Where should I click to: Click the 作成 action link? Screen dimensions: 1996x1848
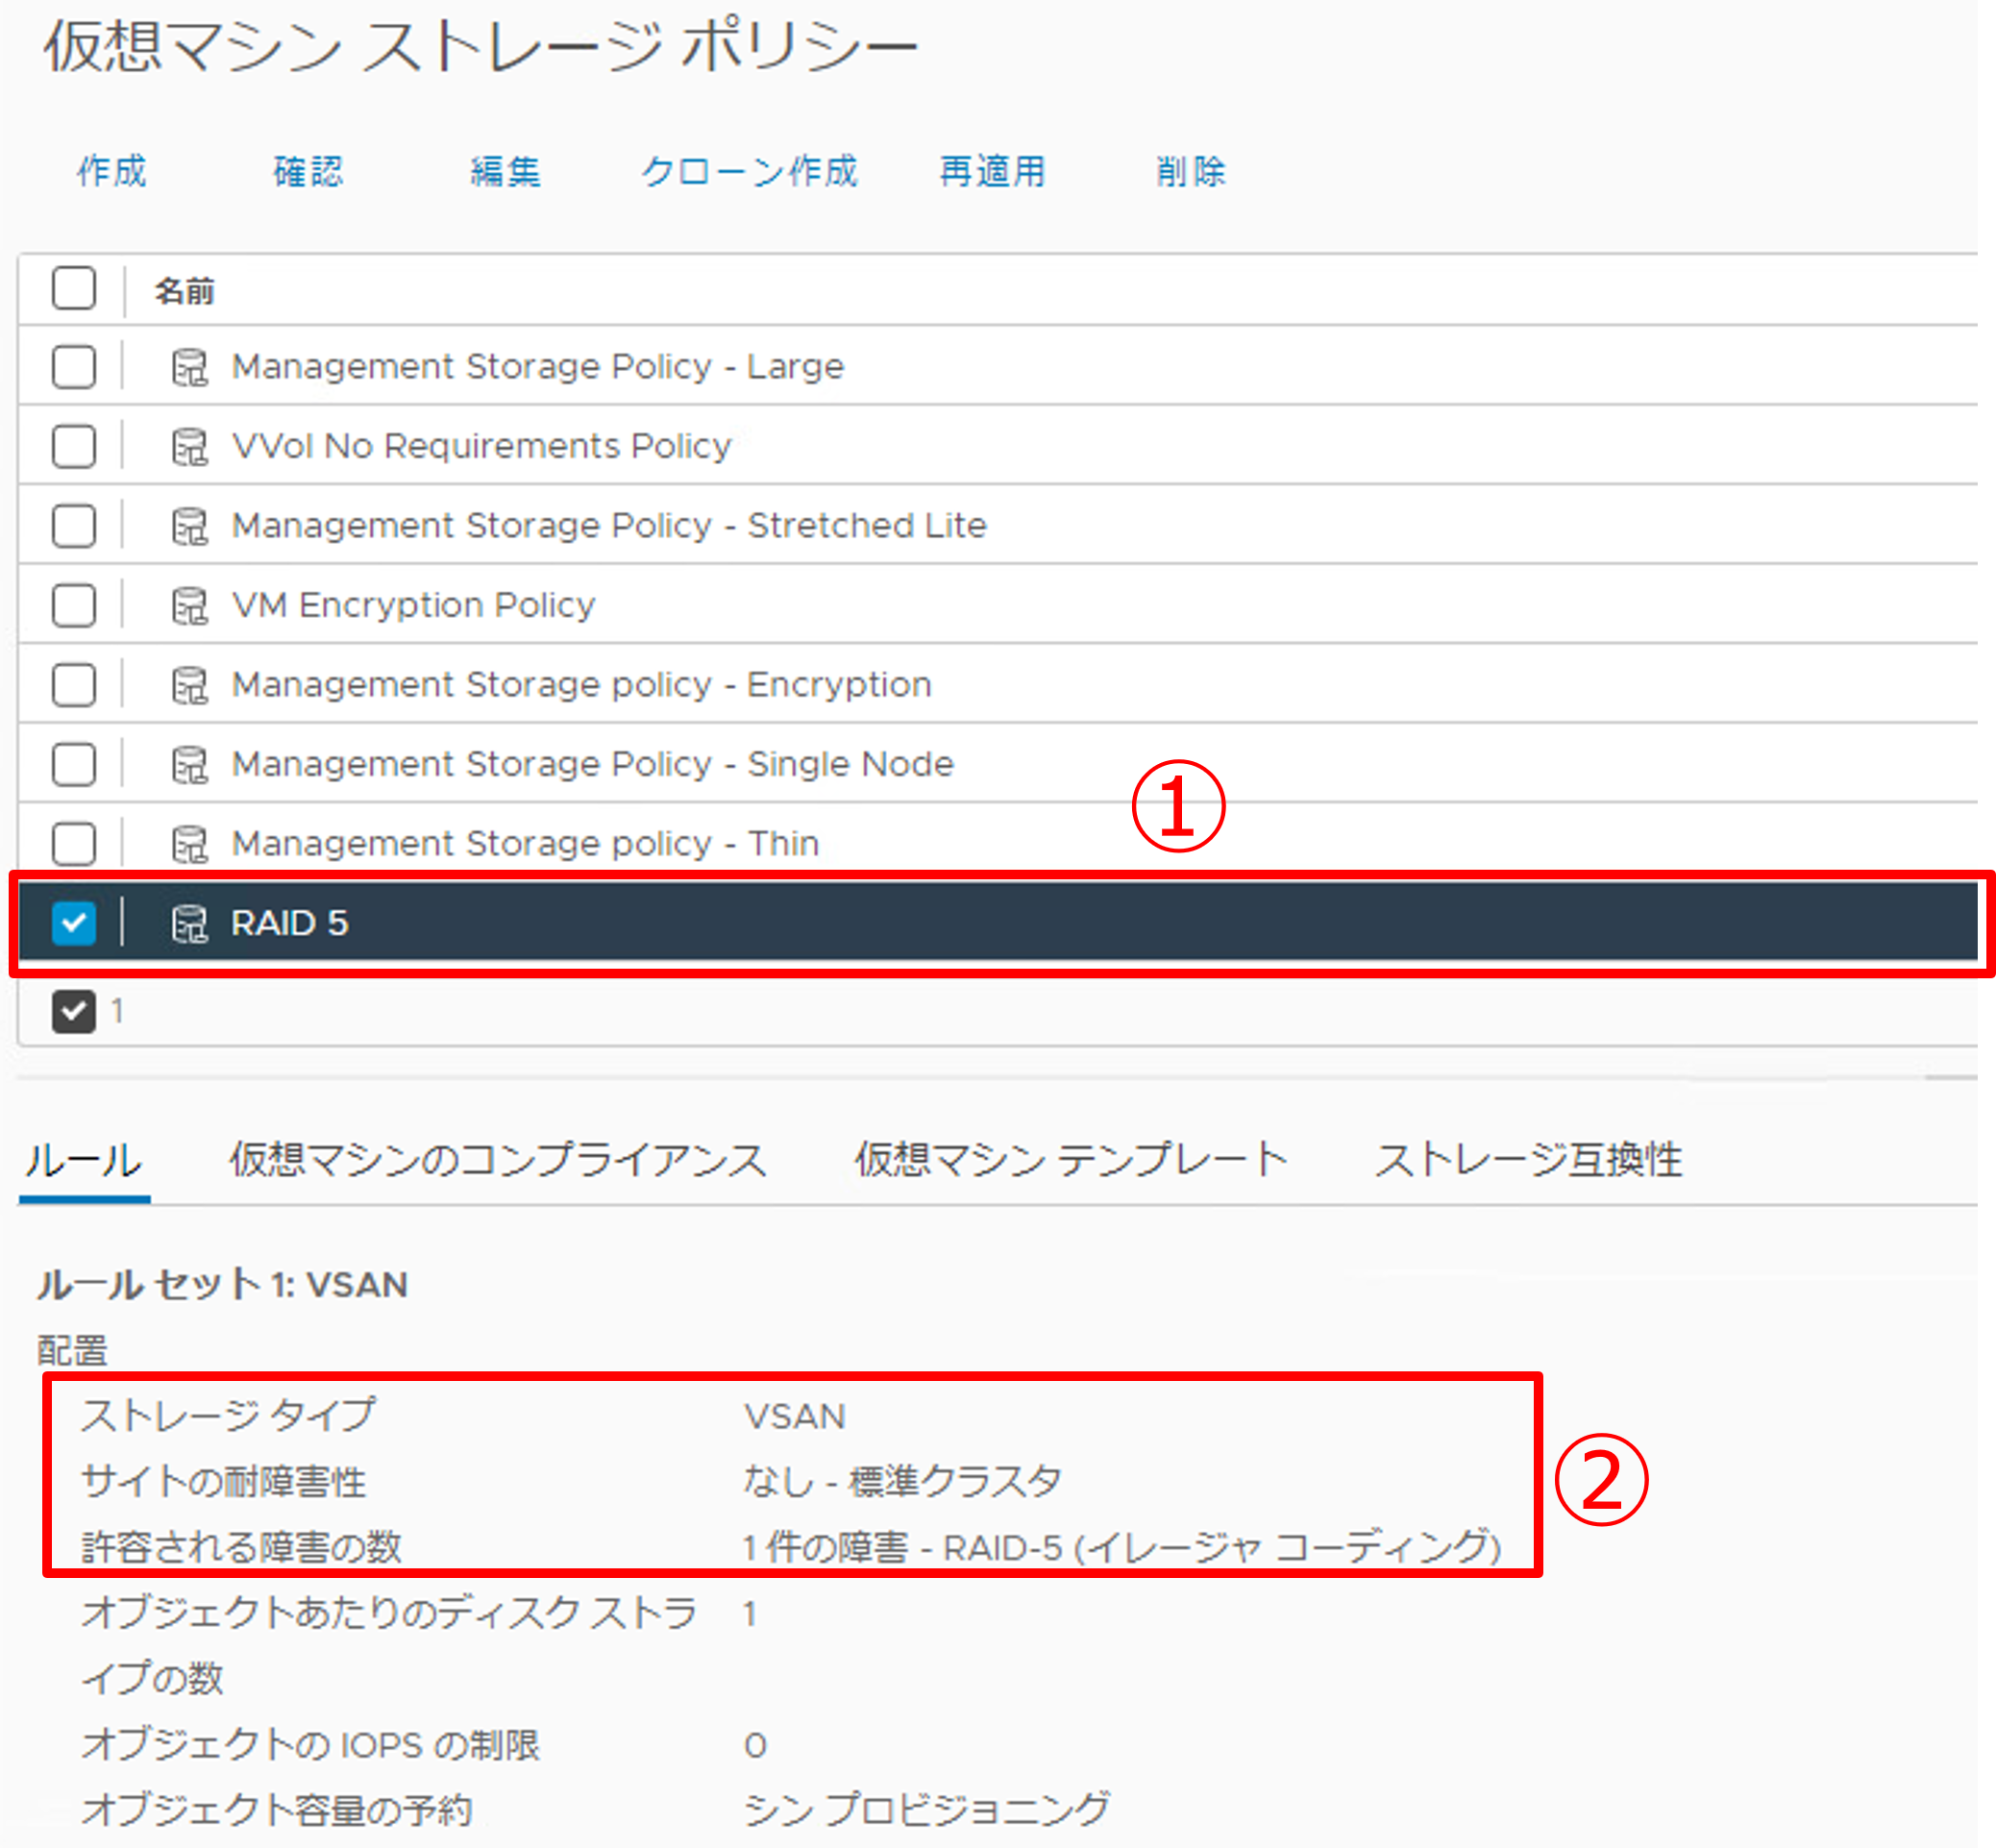(112, 171)
